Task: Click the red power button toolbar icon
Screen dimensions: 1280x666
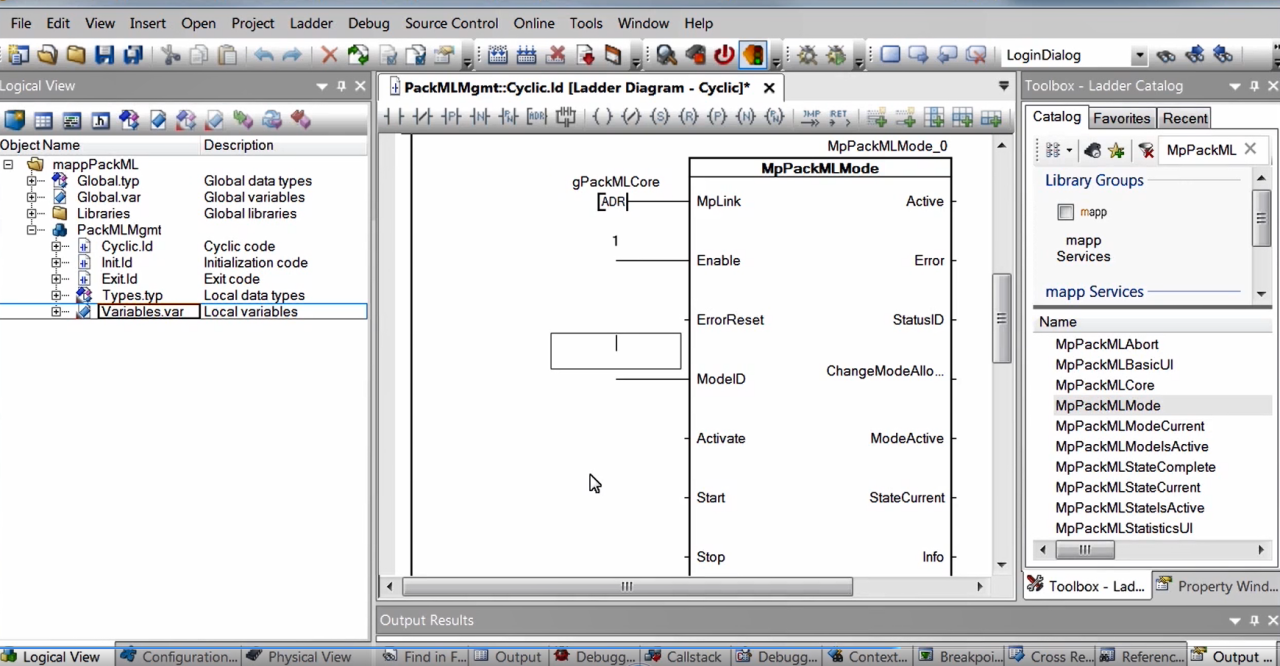Action: pos(724,55)
